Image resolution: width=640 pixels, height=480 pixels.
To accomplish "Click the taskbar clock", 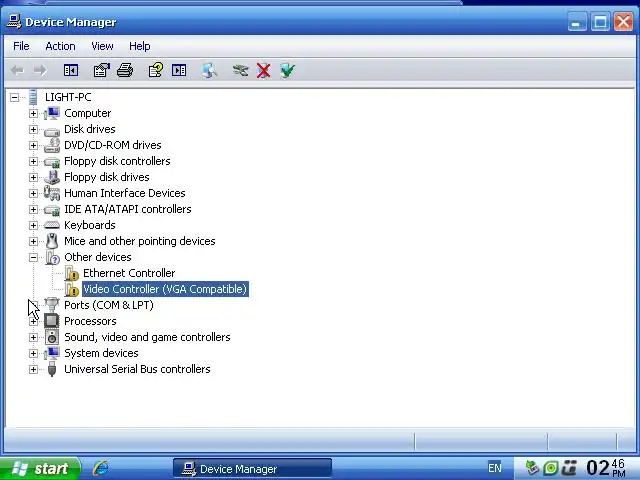I will point(606,468).
